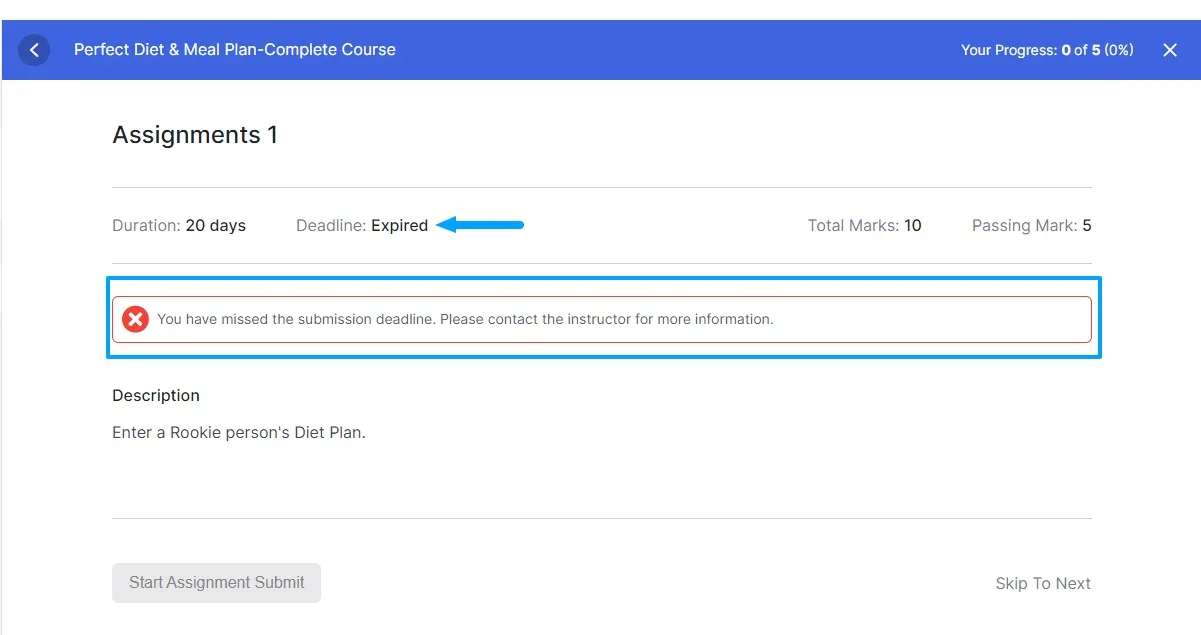Select the error indicator before the deadline message
1201x635 pixels.
point(135,319)
